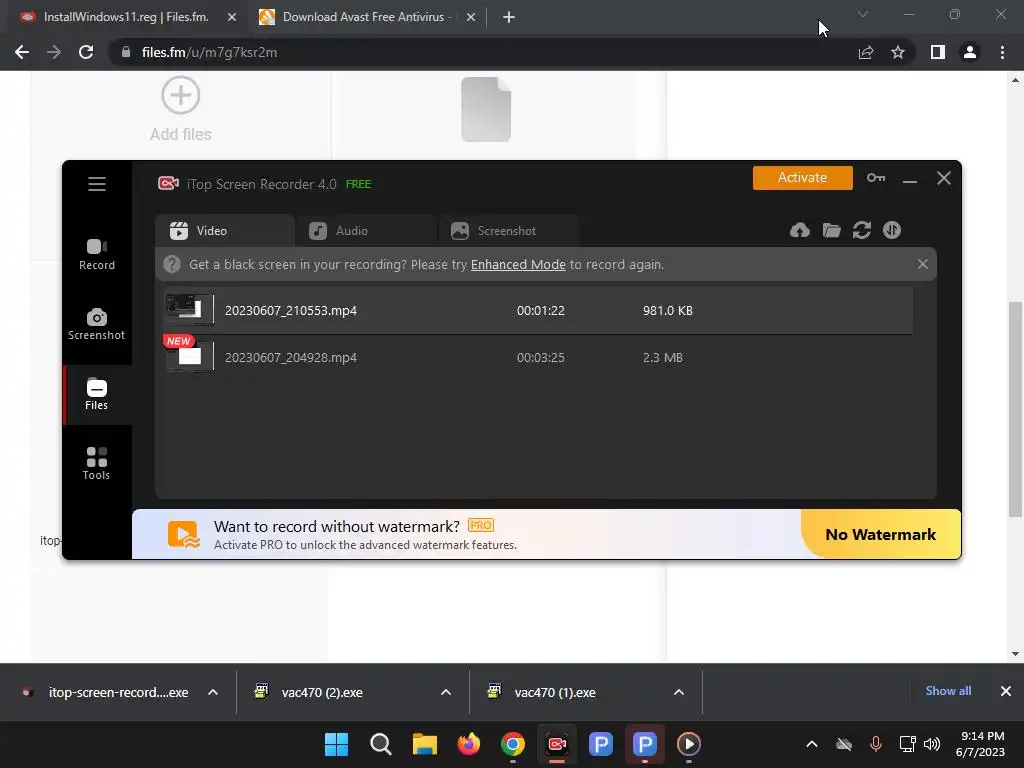Screen dimensions: 1024x768
Task: Share this page icon in Chrome
Action: click(x=866, y=52)
